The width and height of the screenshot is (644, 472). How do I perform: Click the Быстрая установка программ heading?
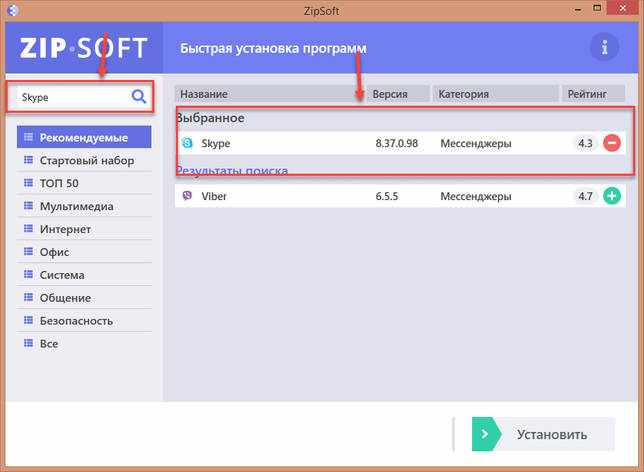(273, 48)
